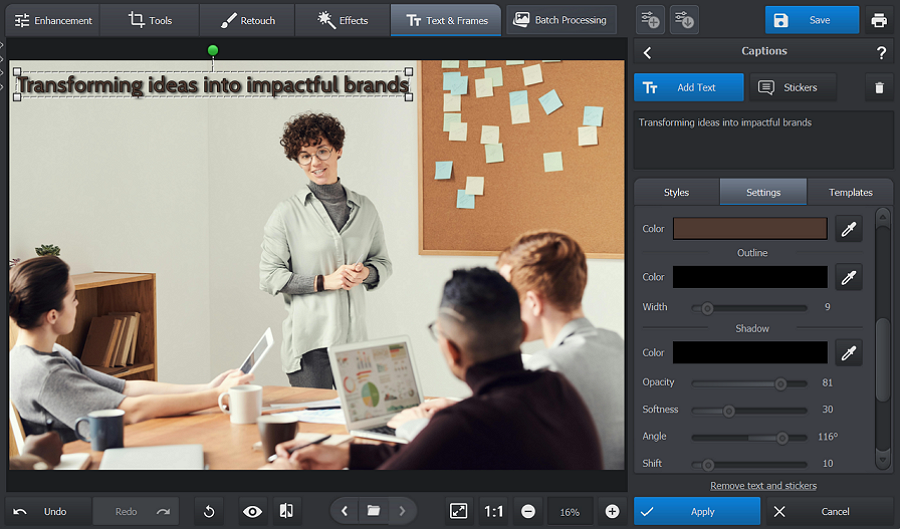Go to previous photo arrow
Image resolution: width=900 pixels, height=529 pixels.
pos(344,511)
